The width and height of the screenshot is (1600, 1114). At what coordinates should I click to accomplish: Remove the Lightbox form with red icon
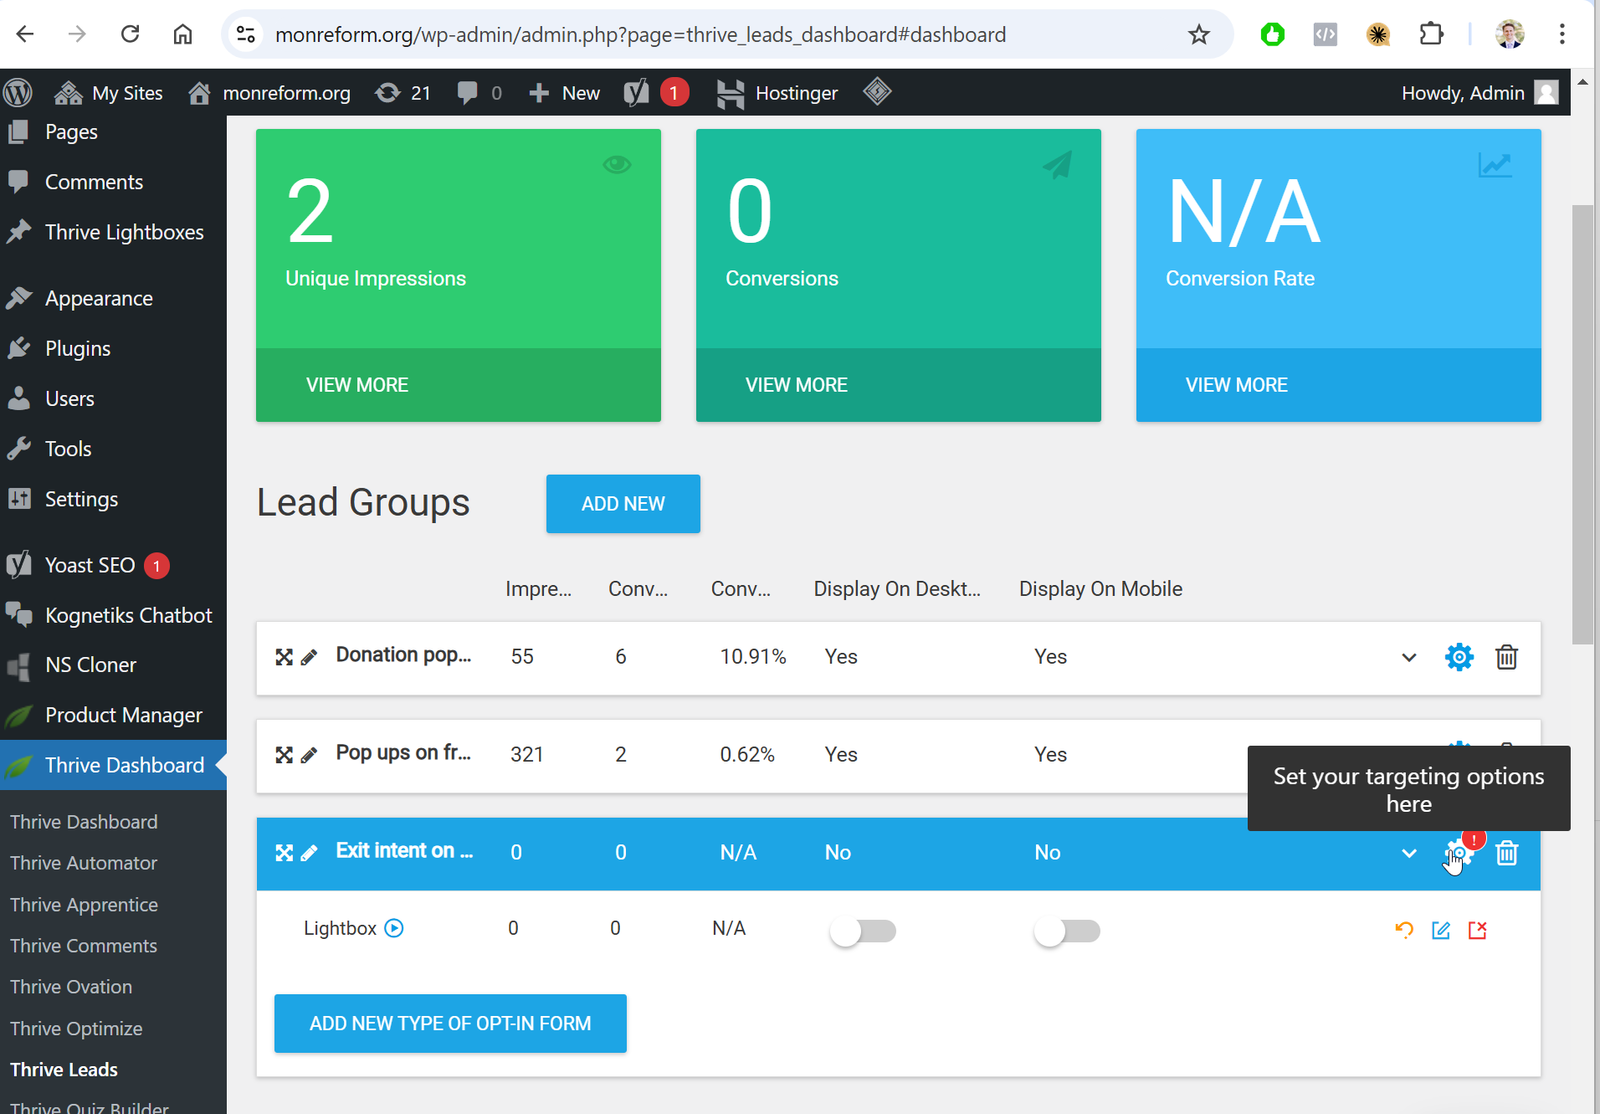point(1477,930)
